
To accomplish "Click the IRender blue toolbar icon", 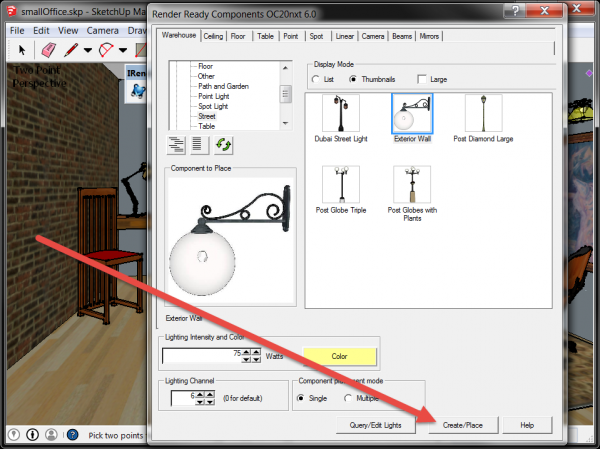I will click(138, 91).
